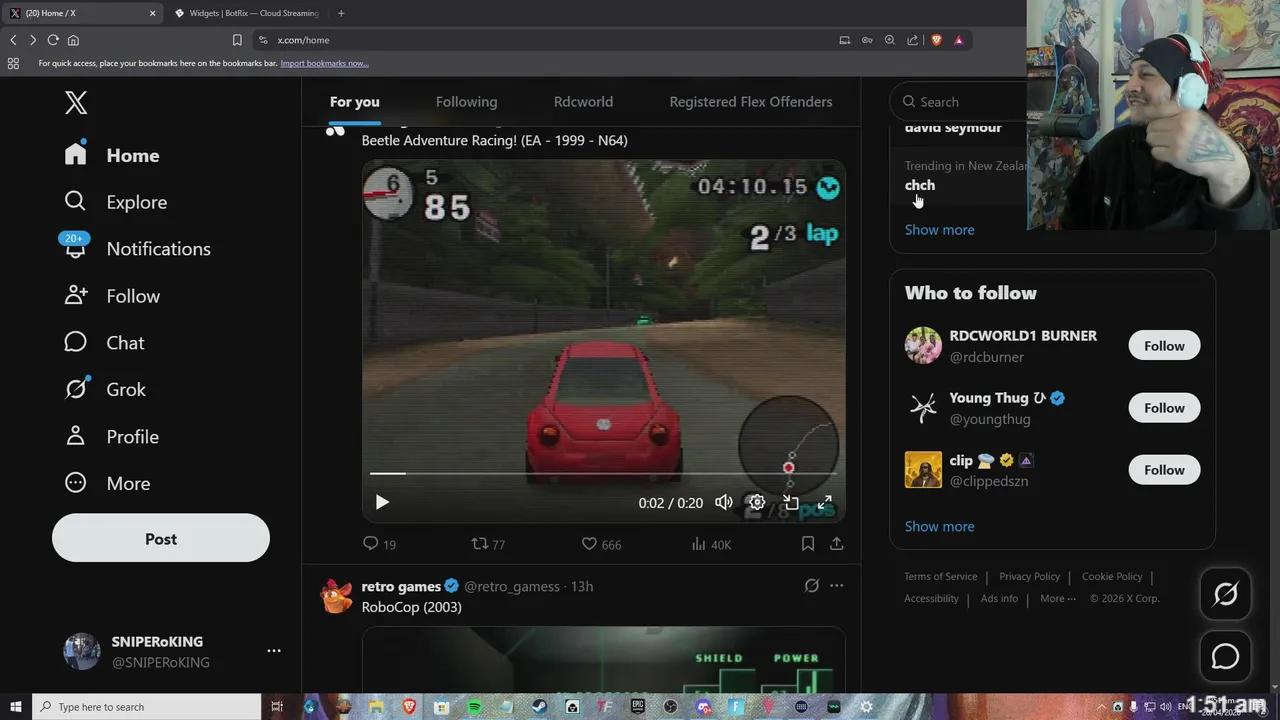Like the post with 666 likes

click(x=601, y=544)
